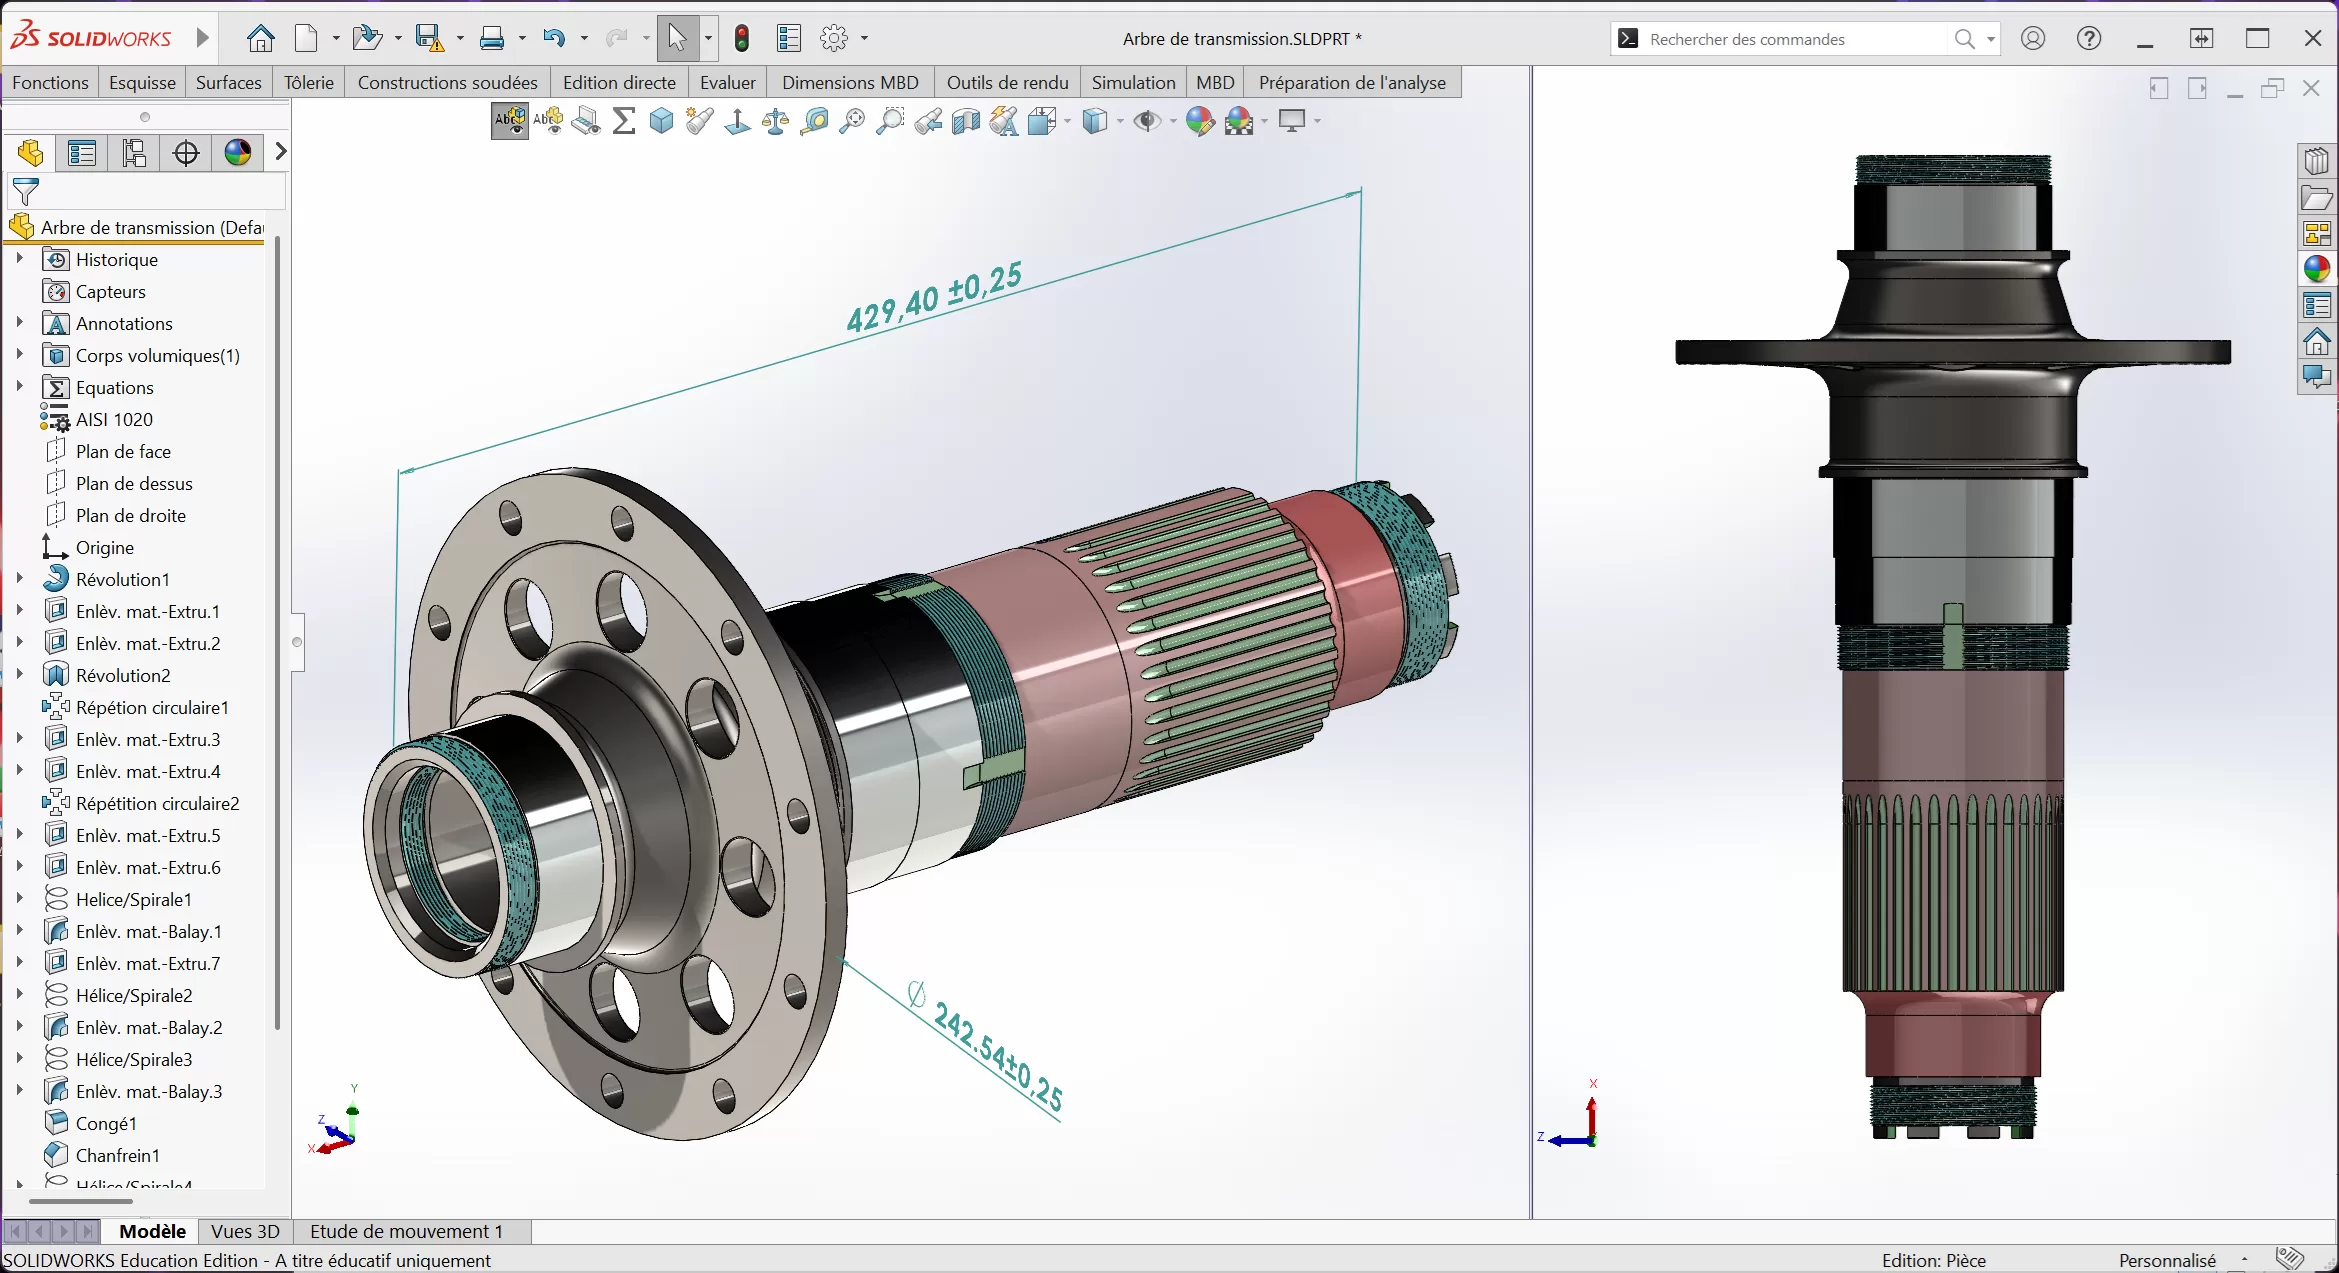Open the Design Library panel

pos(2316,161)
